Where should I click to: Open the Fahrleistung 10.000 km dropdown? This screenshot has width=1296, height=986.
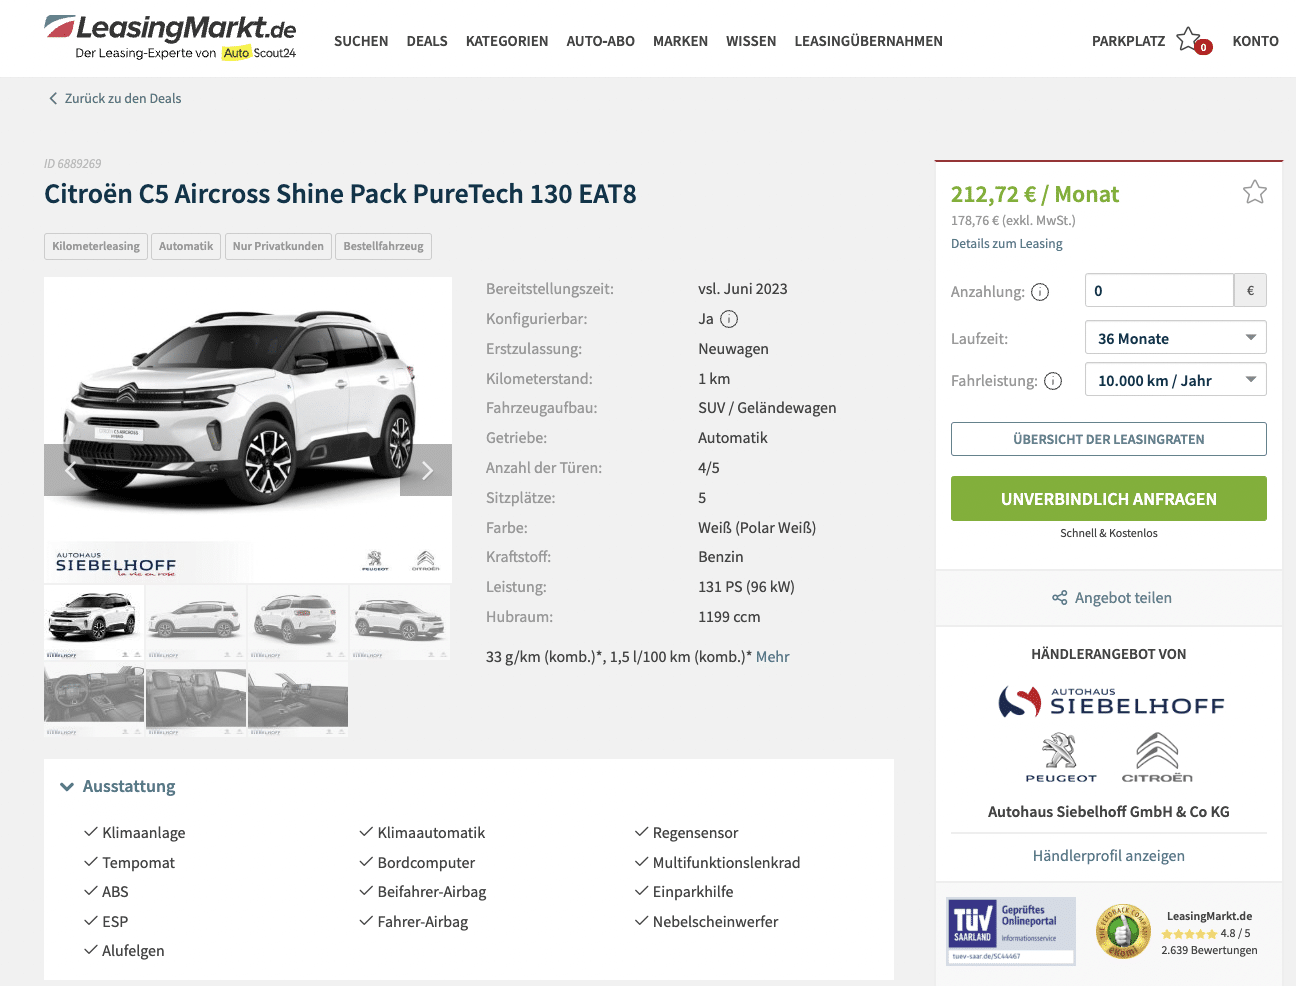[1175, 380]
